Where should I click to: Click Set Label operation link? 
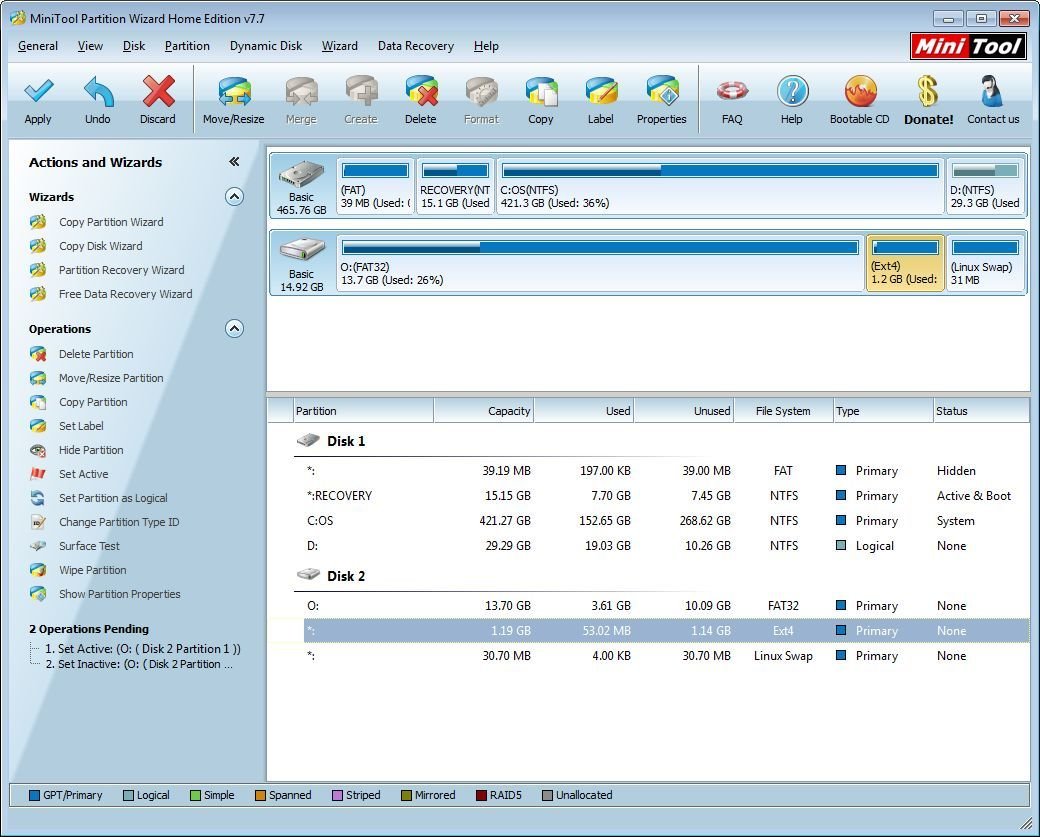click(x=81, y=426)
